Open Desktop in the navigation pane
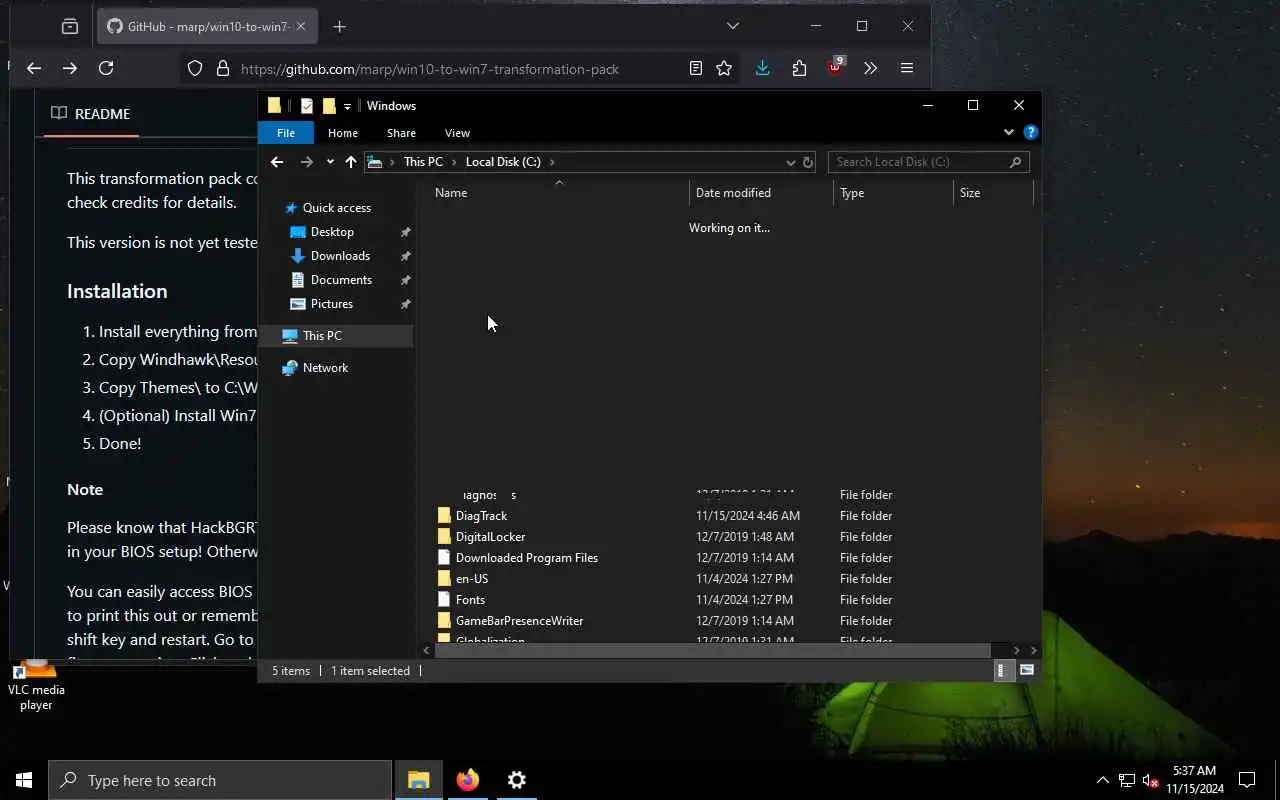Viewport: 1280px width, 800px height. coord(332,232)
